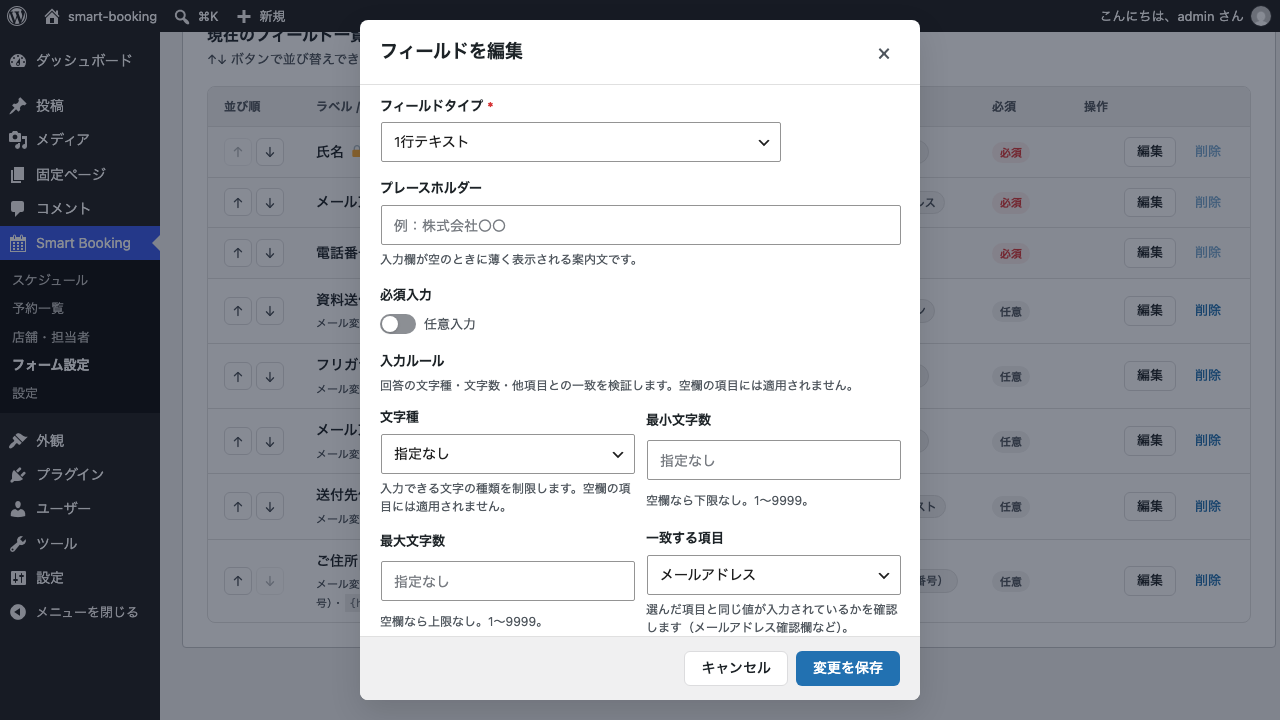Viewport: 1280px width, 720px height.
Task: Click the プレースホルダー input field
Action: (641, 225)
